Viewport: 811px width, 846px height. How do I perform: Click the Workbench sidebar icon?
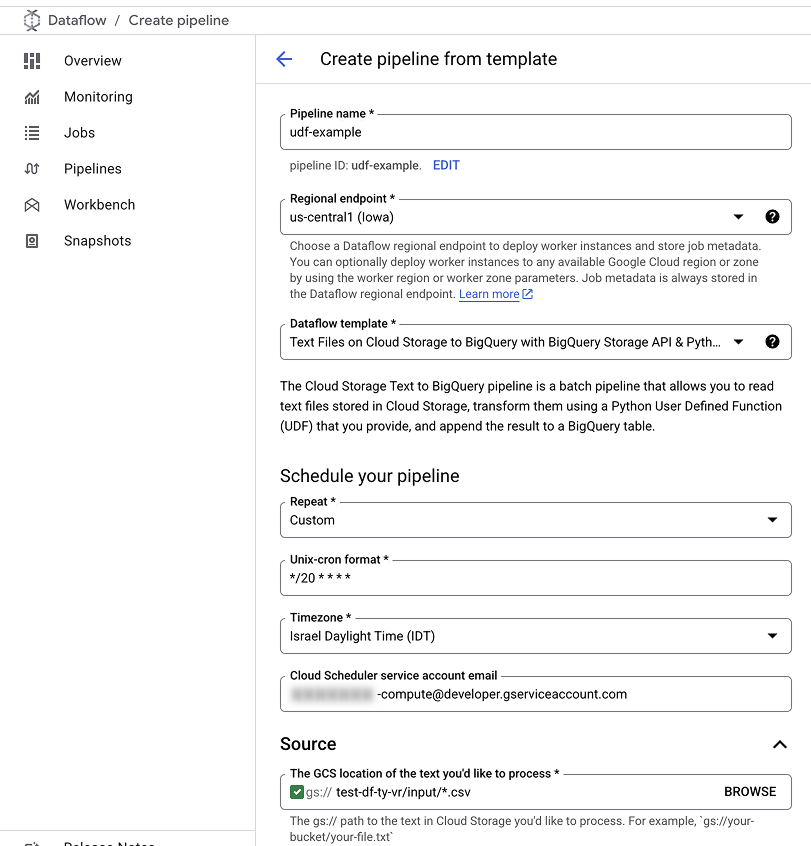pyautogui.click(x=32, y=205)
